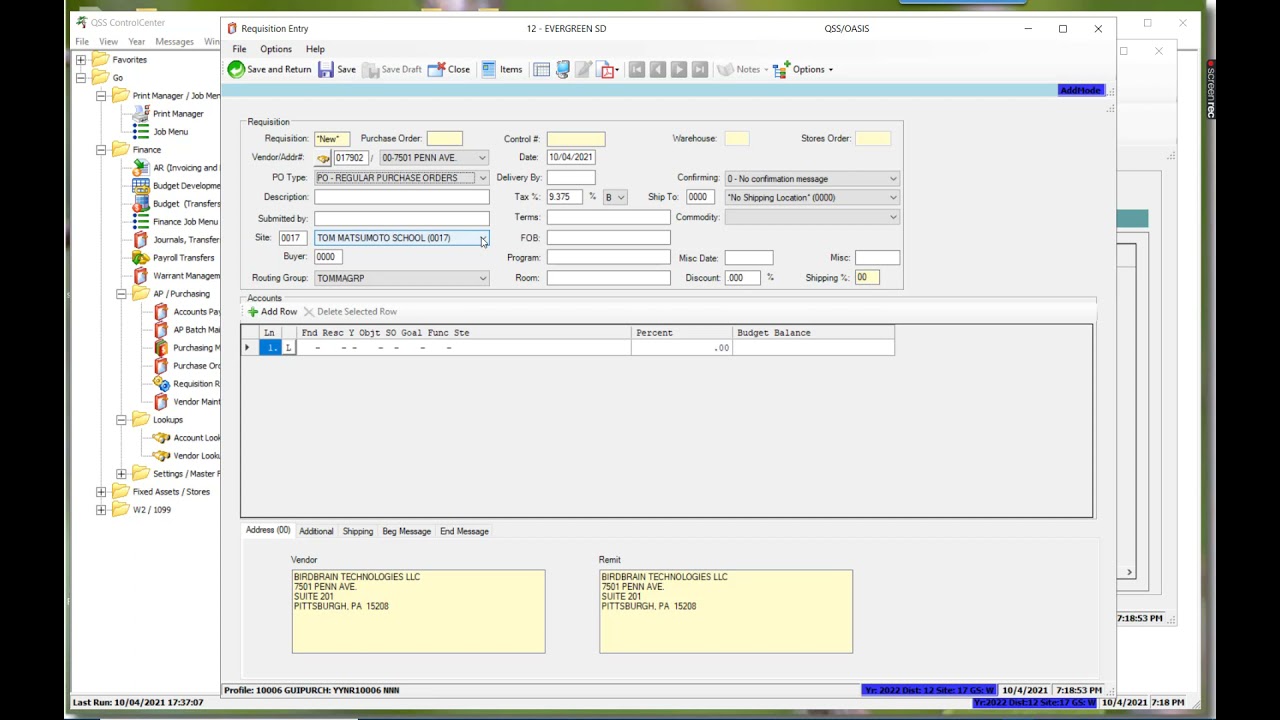Click in the Submitted by field

(402, 218)
